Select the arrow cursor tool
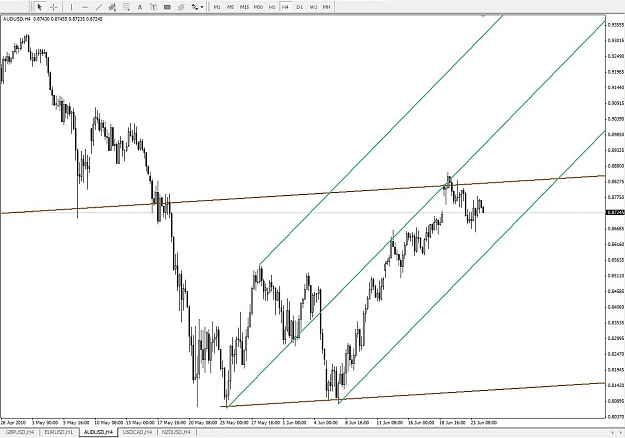This screenshot has width=625, height=438. [x=39, y=7]
